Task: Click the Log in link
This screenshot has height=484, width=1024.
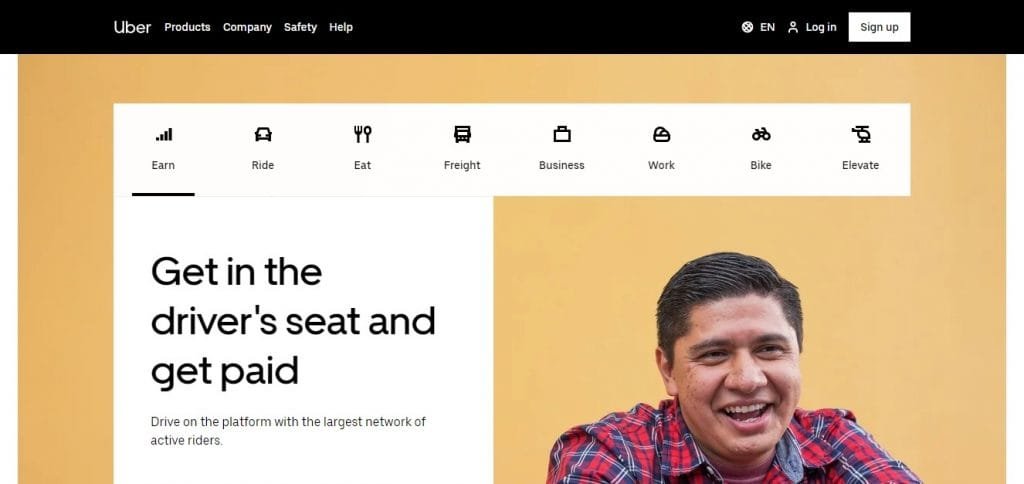Action: [821, 27]
